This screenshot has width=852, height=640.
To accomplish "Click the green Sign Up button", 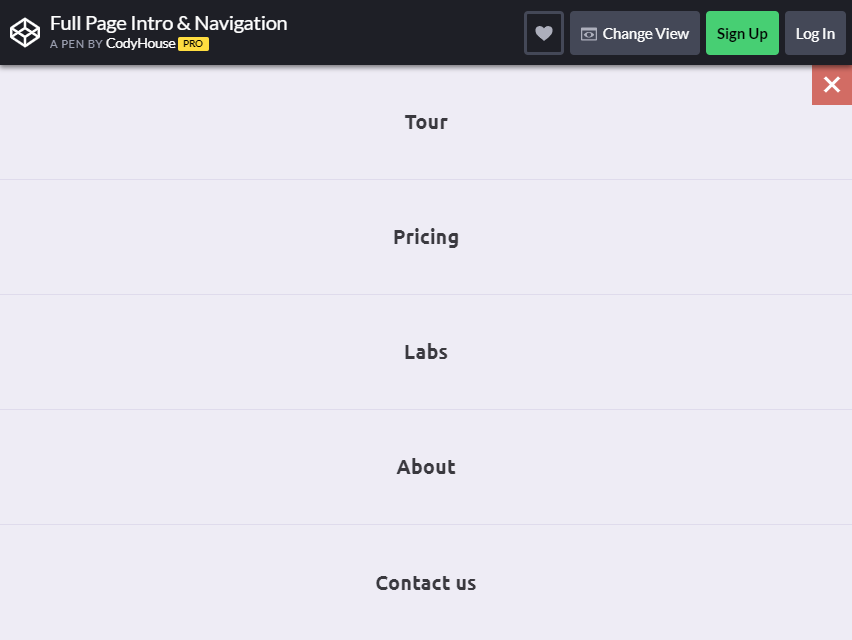I will (742, 33).
